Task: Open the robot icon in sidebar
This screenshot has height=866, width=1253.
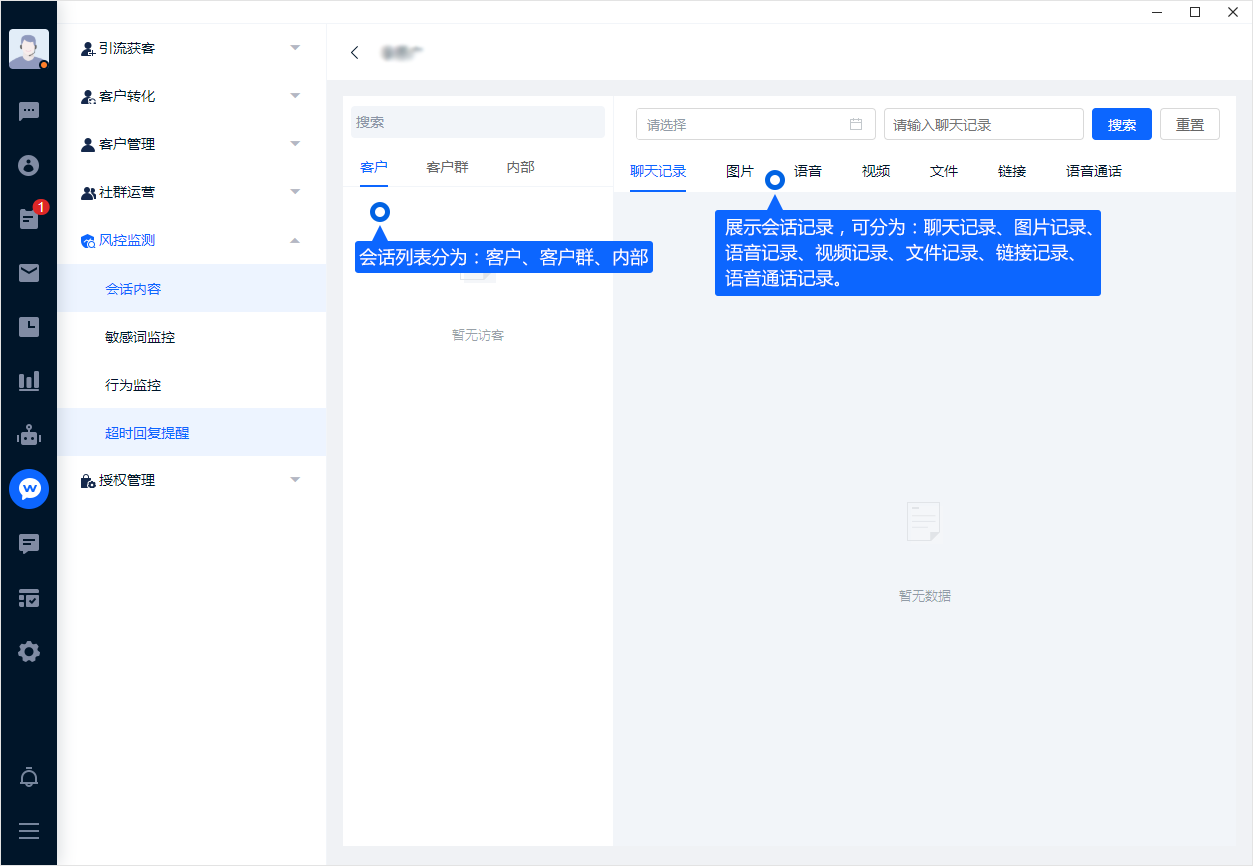Action: coord(29,435)
